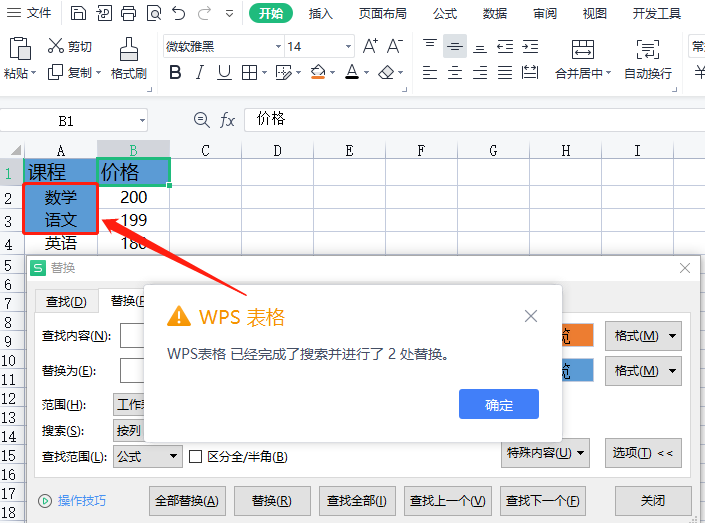The image size is (705, 523).
Task: Click the Paste clipboard icon
Action: (20, 48)
